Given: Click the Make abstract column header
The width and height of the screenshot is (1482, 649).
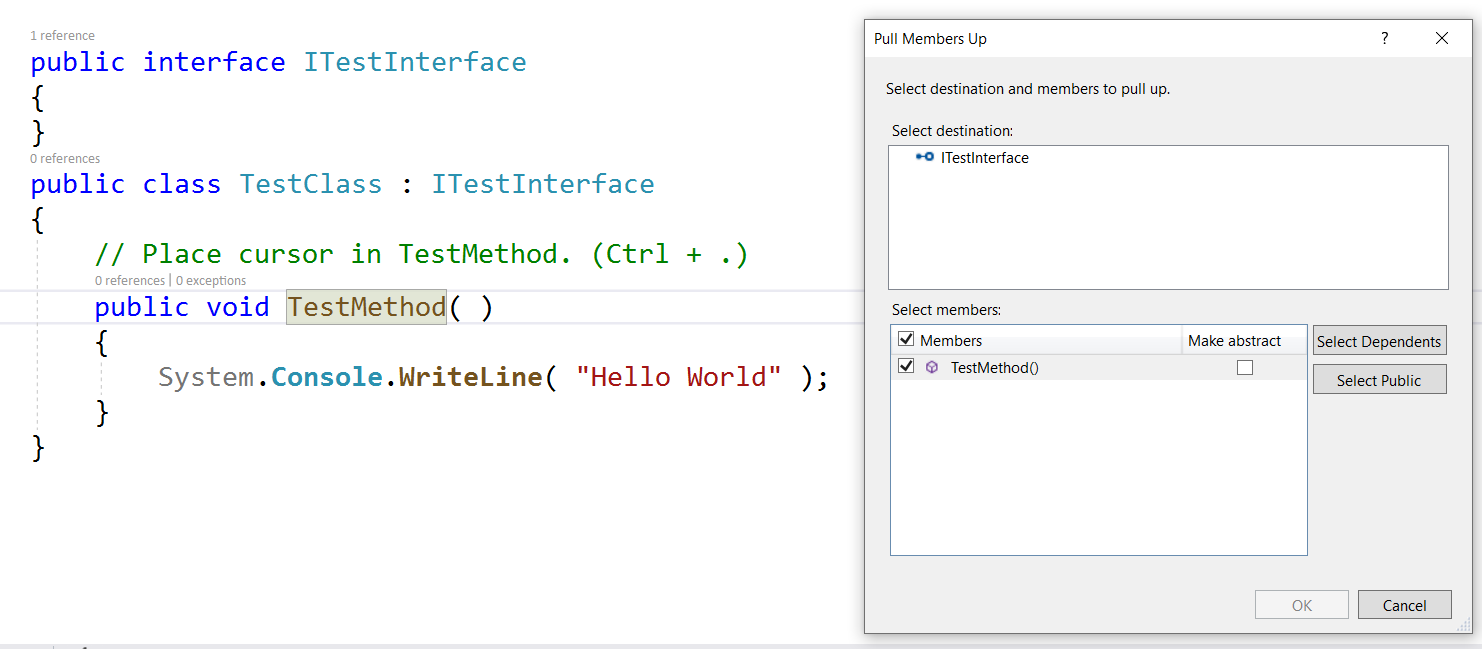Looking at the screenshot, I should 1234,340.
